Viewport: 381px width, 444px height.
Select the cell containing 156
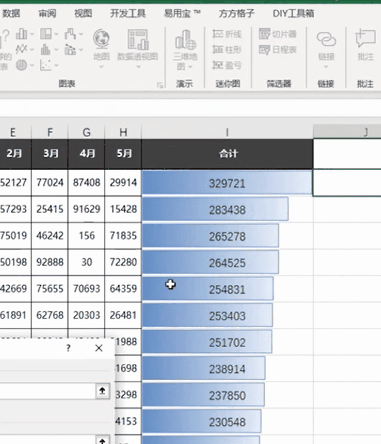[86, 236]
